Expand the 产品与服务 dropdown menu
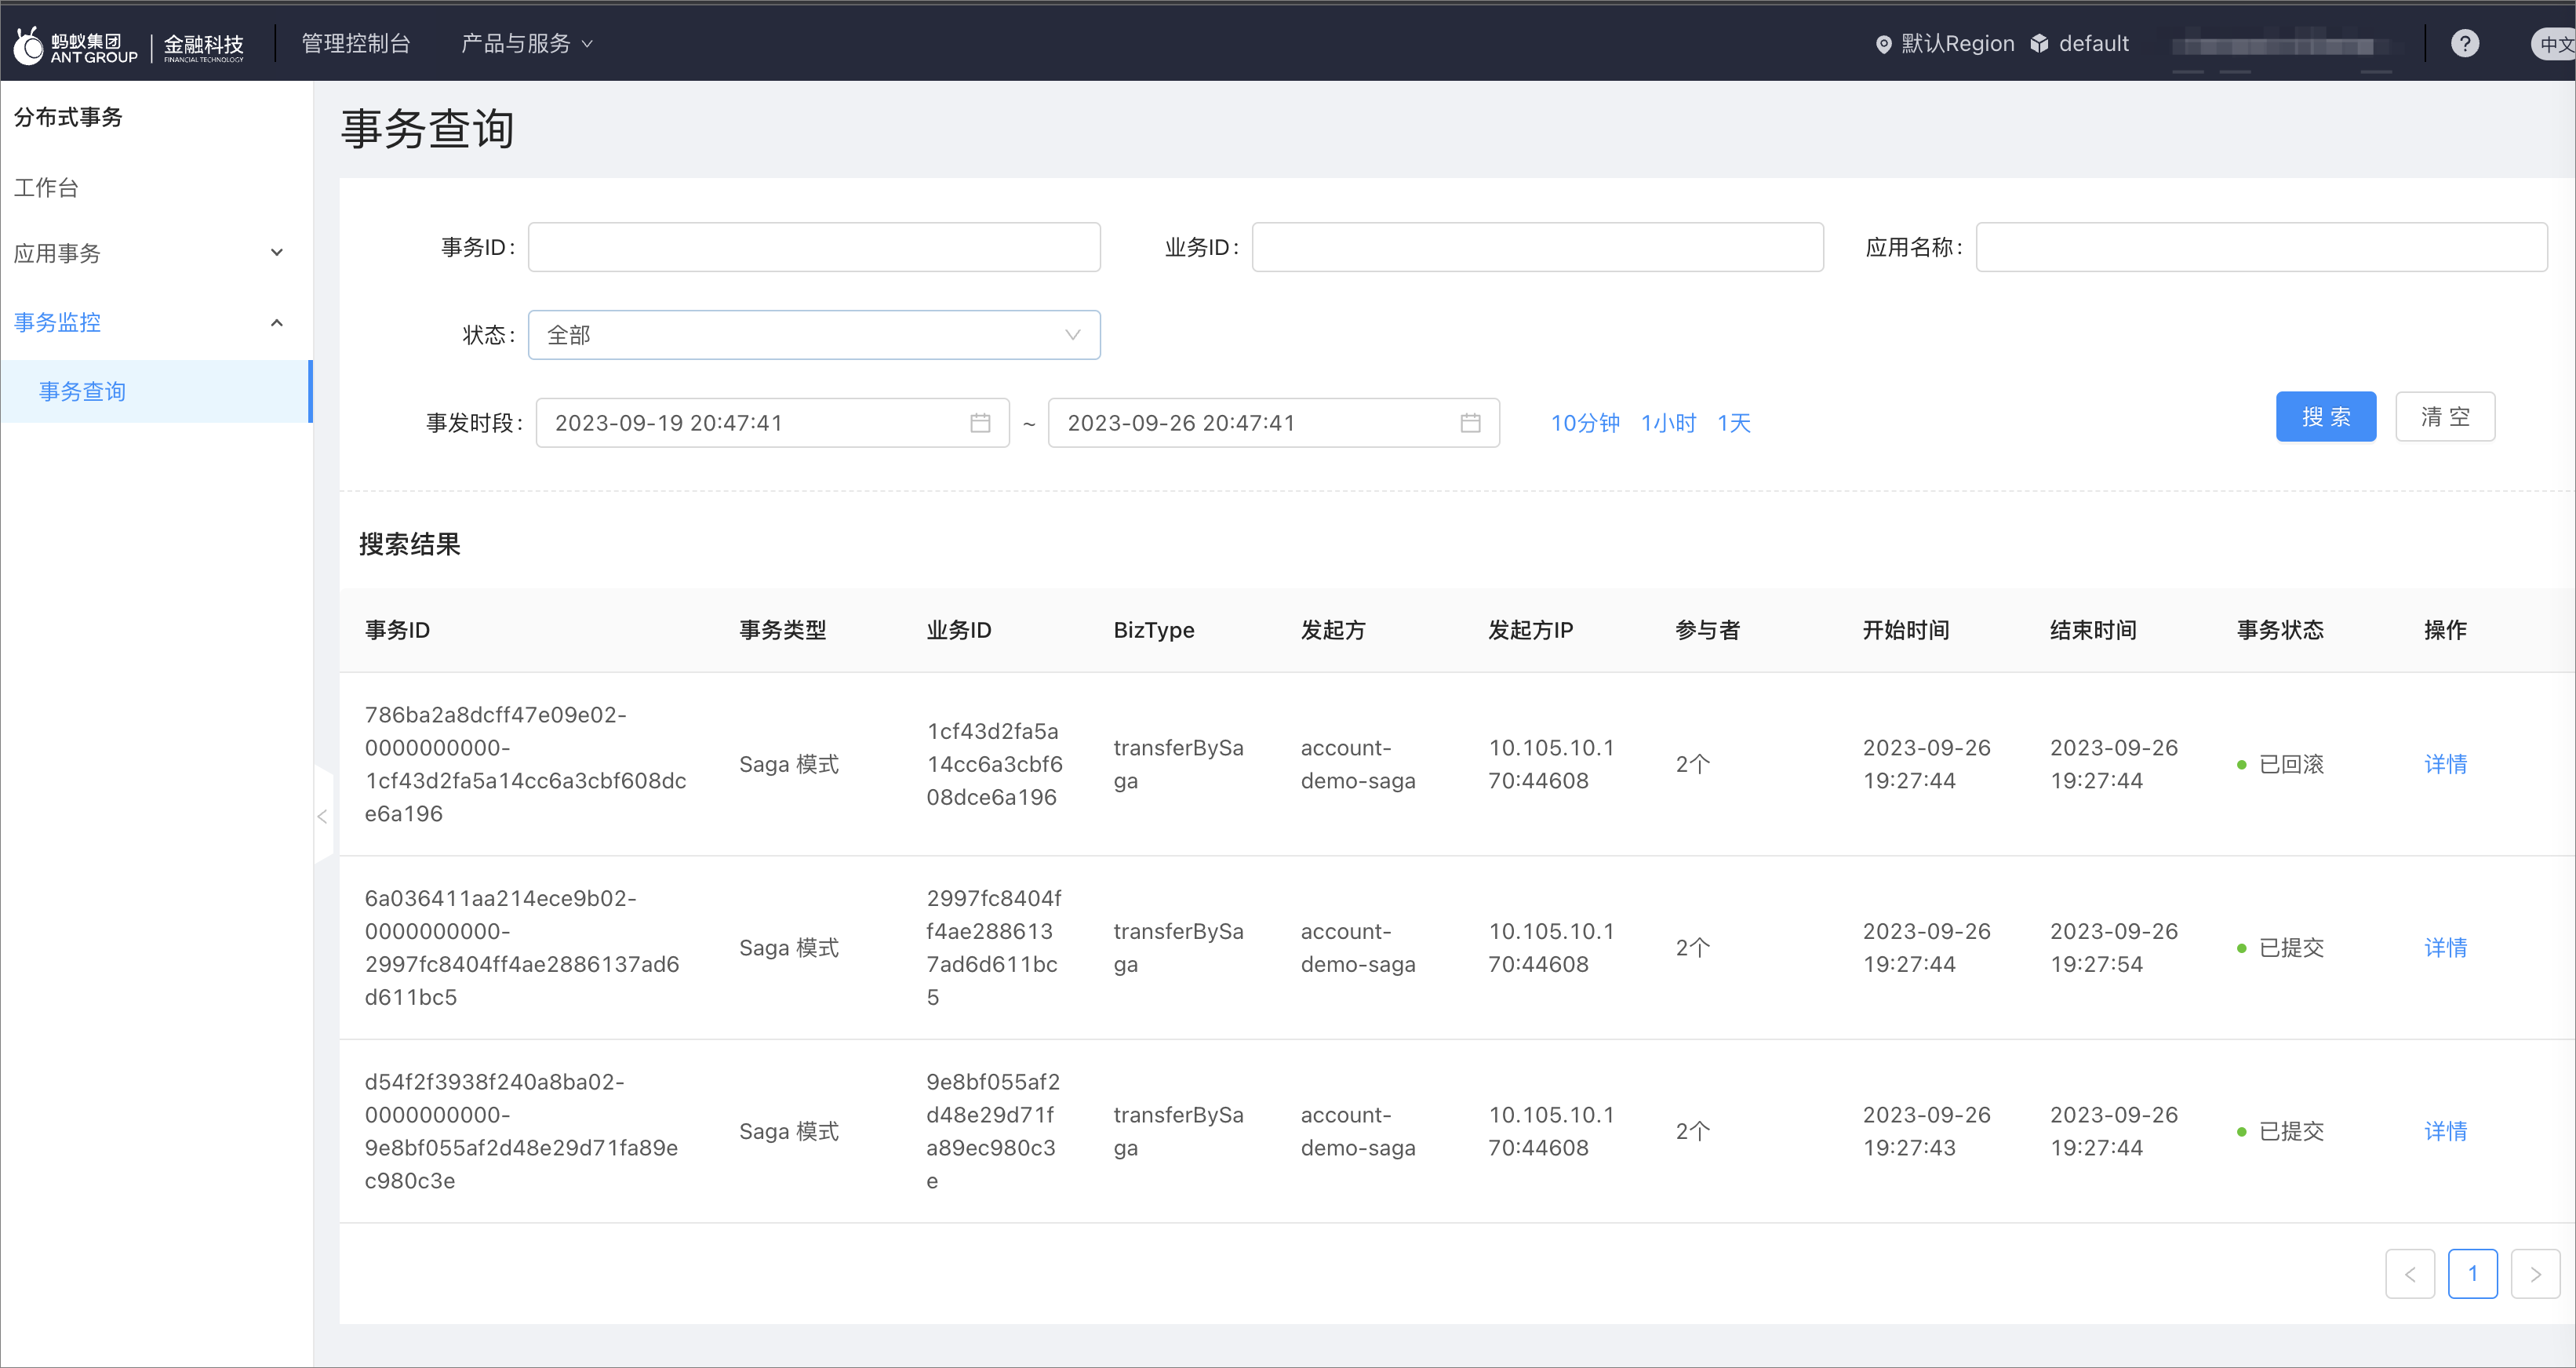 [527, 44]
